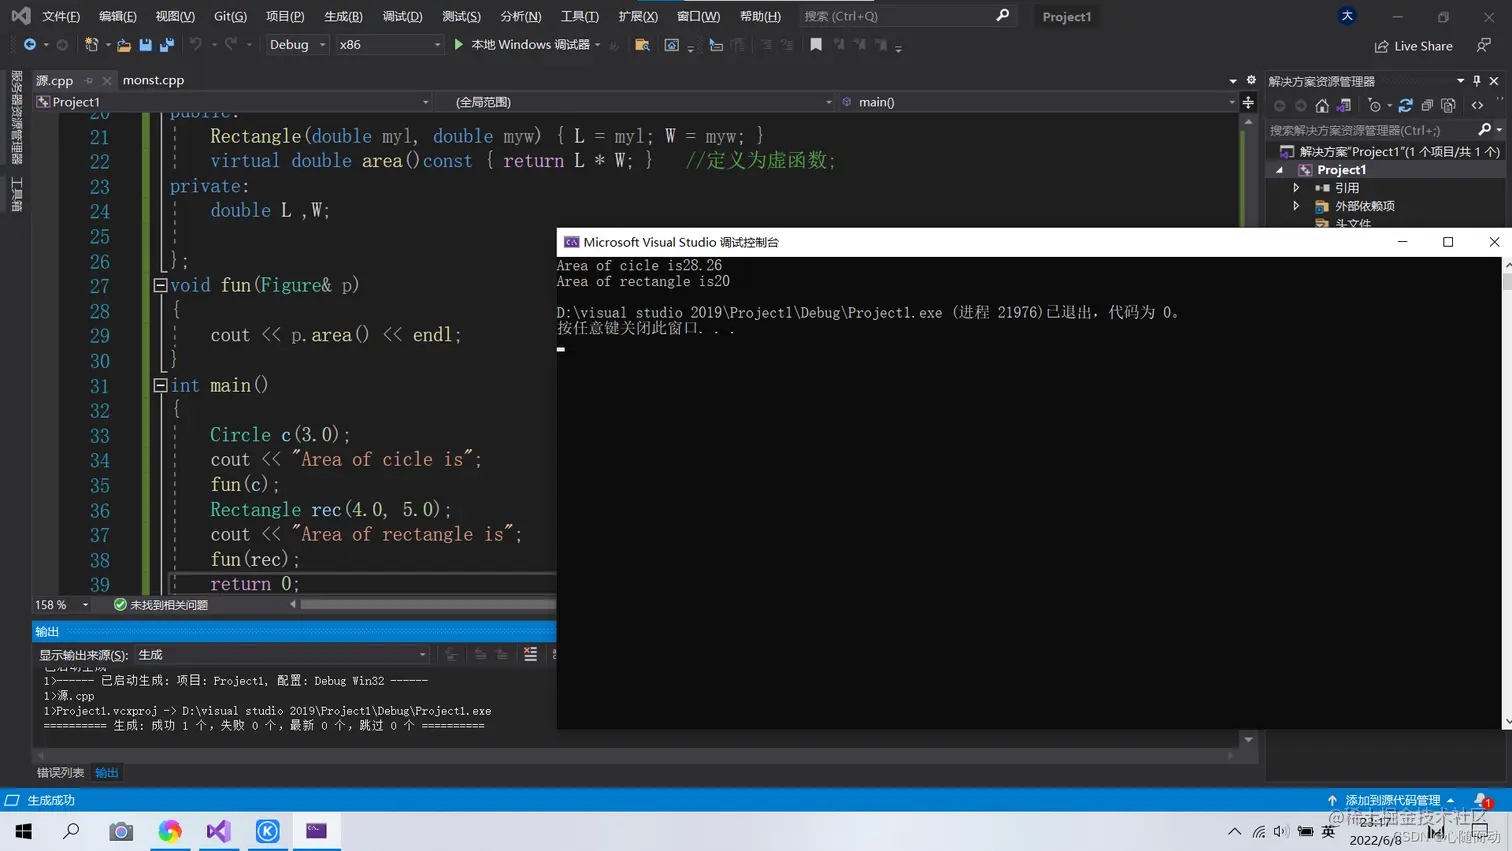Viewport: 1512px width, 851px height.
Task: Open the 生成(B) menu
Action: tap(343, 16)
